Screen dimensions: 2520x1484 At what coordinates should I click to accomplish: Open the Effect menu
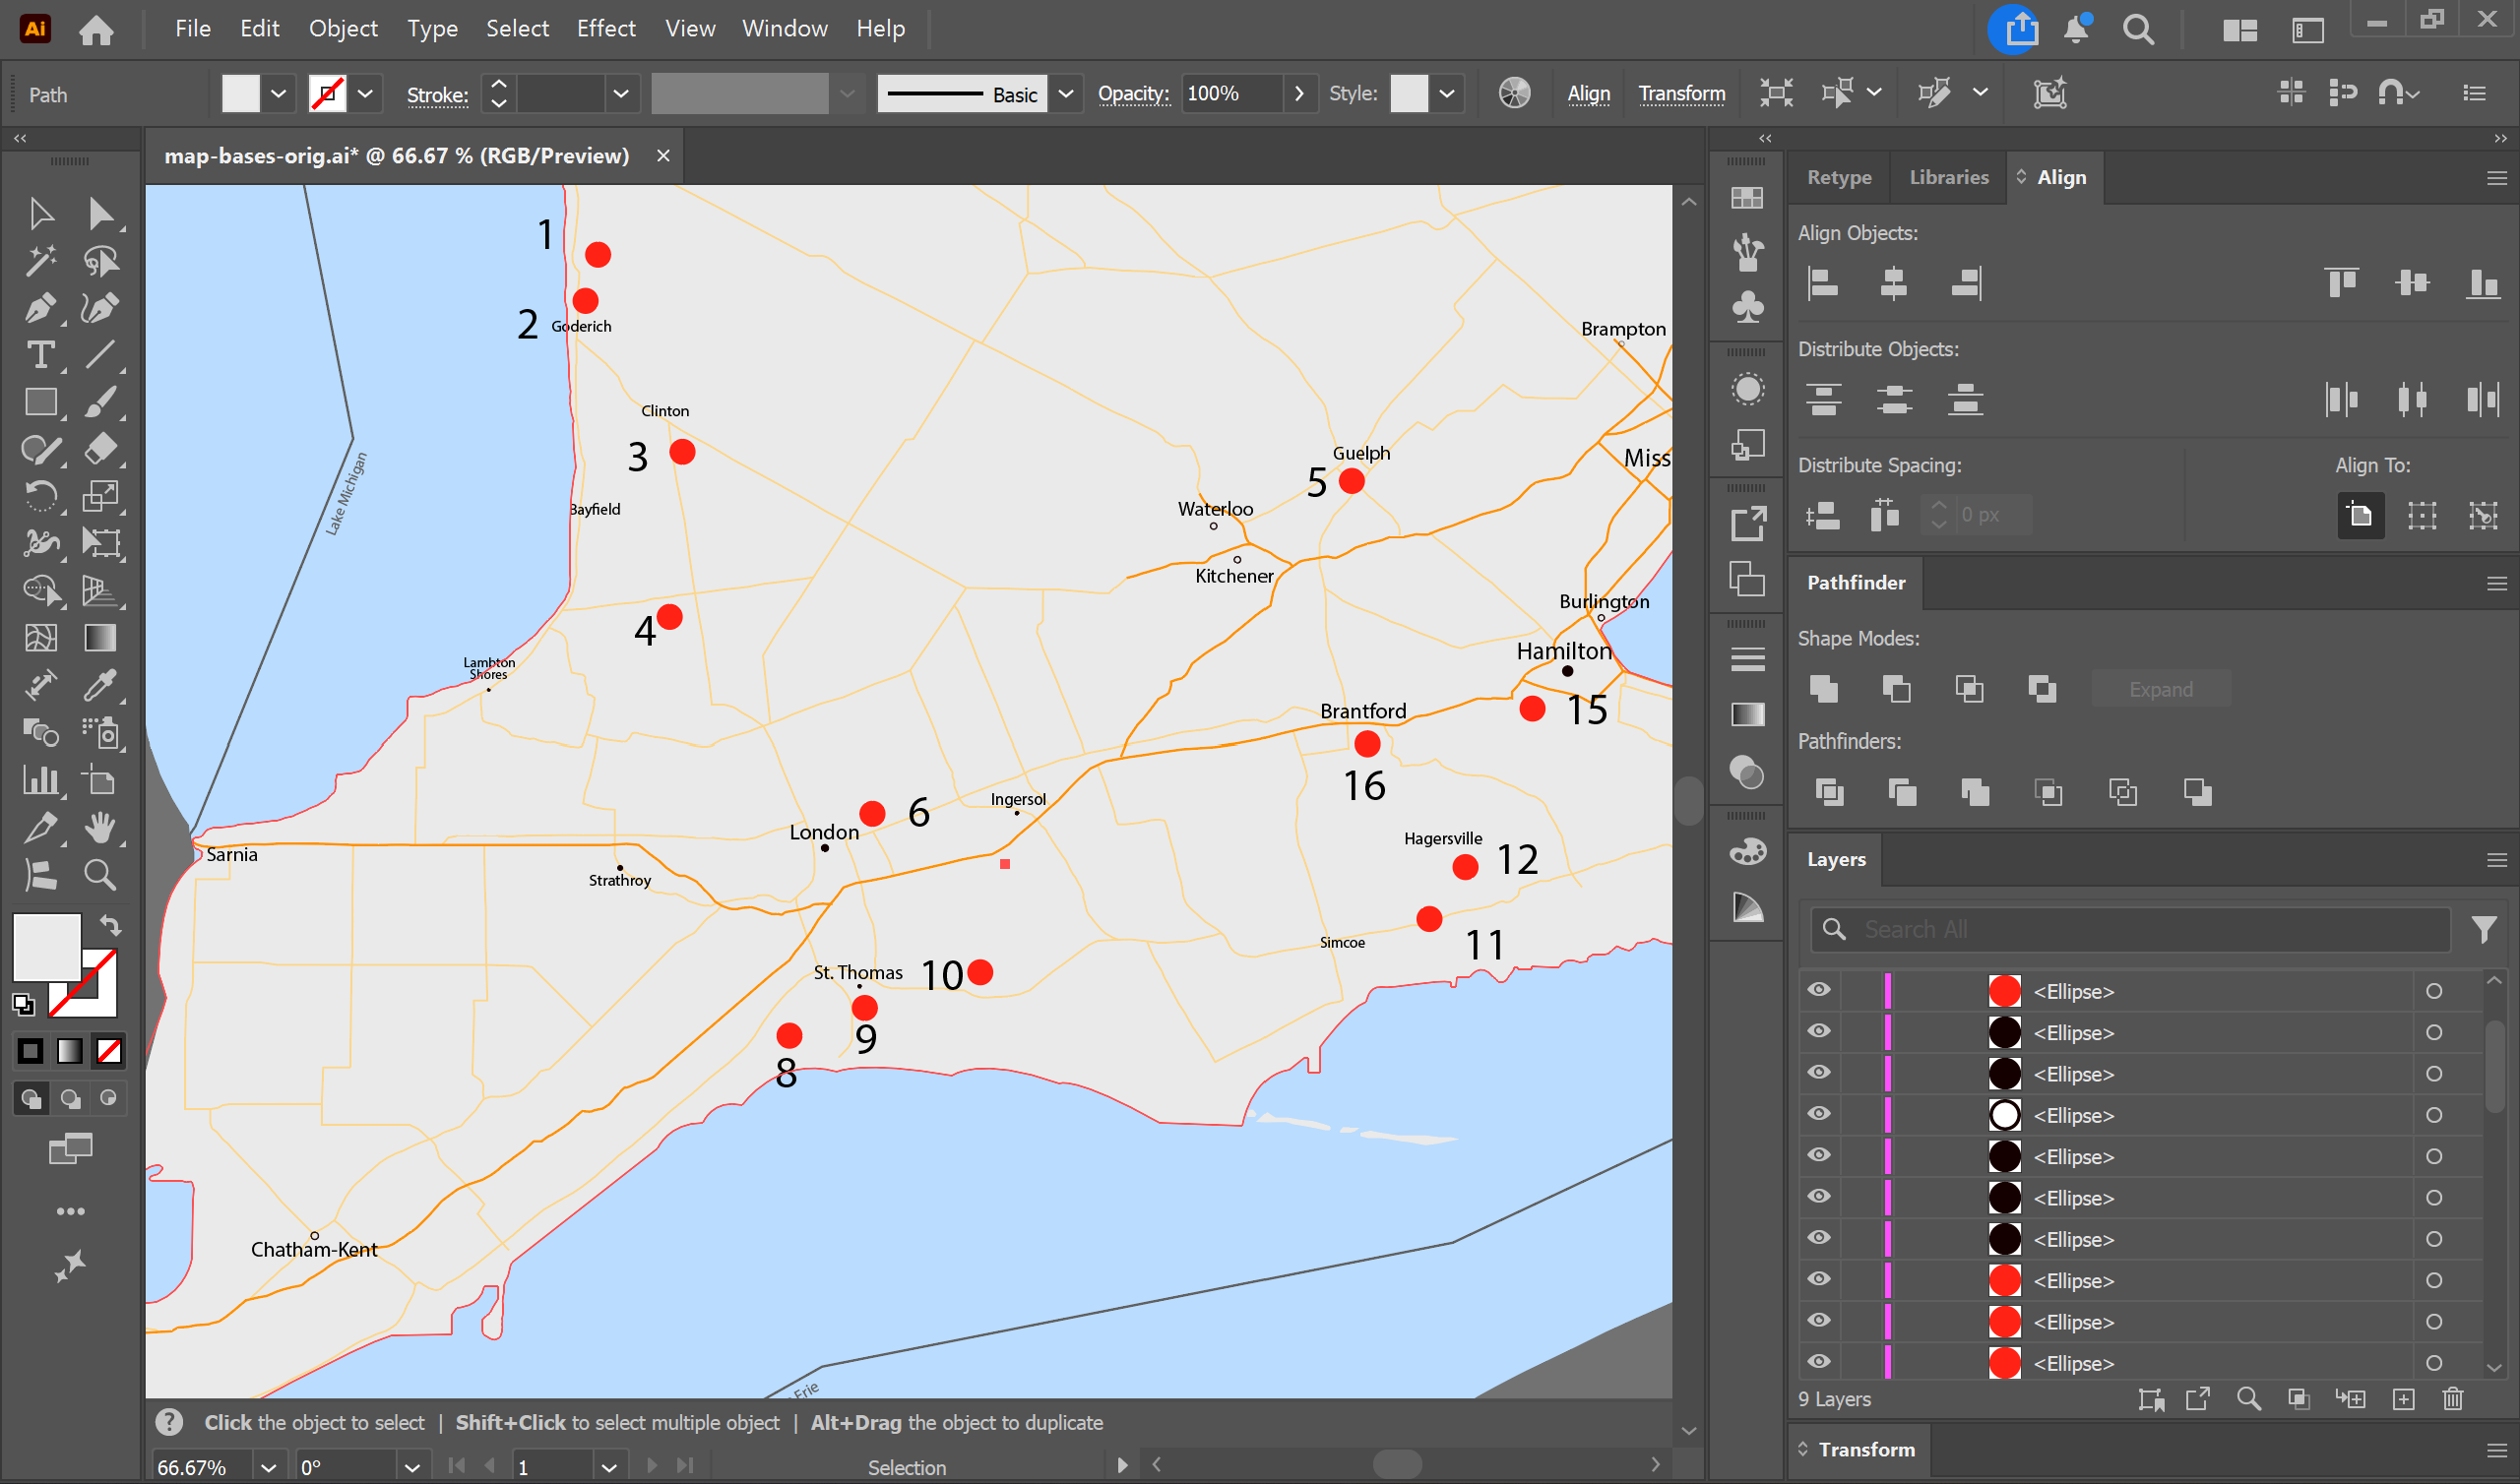[605, 28]
